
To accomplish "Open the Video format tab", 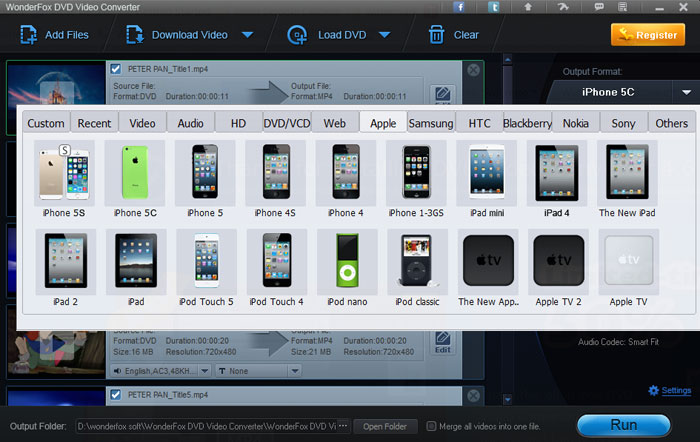I will [142, 123].
